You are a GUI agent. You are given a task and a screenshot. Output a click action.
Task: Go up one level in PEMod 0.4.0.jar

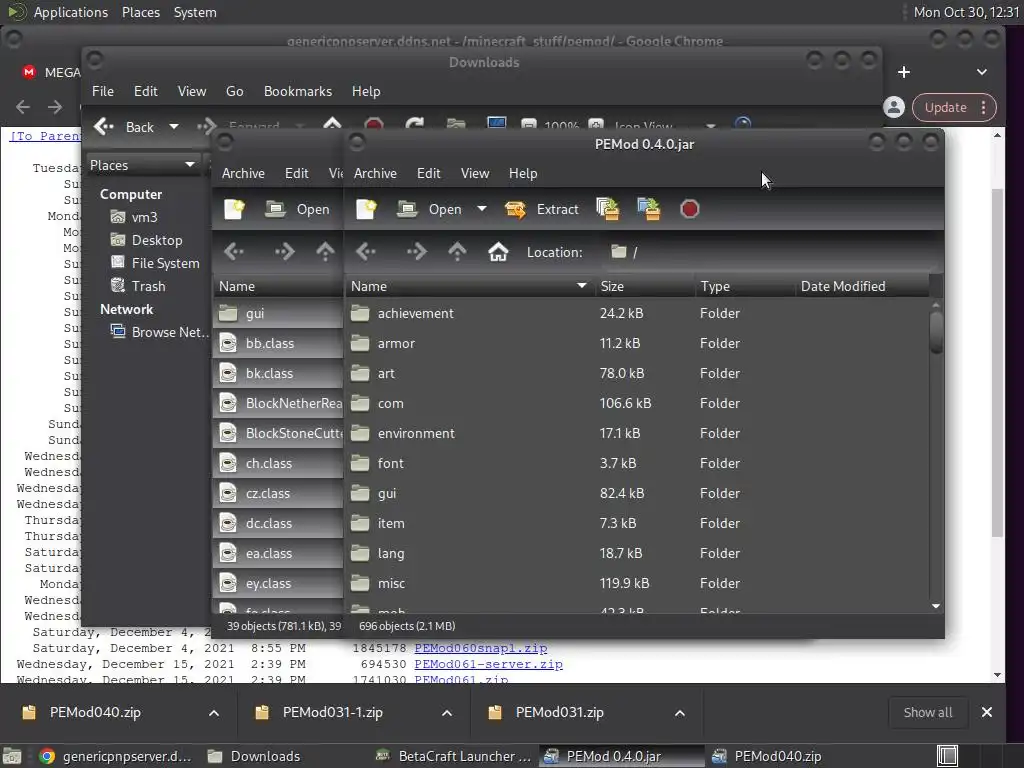tap(457, 251)
